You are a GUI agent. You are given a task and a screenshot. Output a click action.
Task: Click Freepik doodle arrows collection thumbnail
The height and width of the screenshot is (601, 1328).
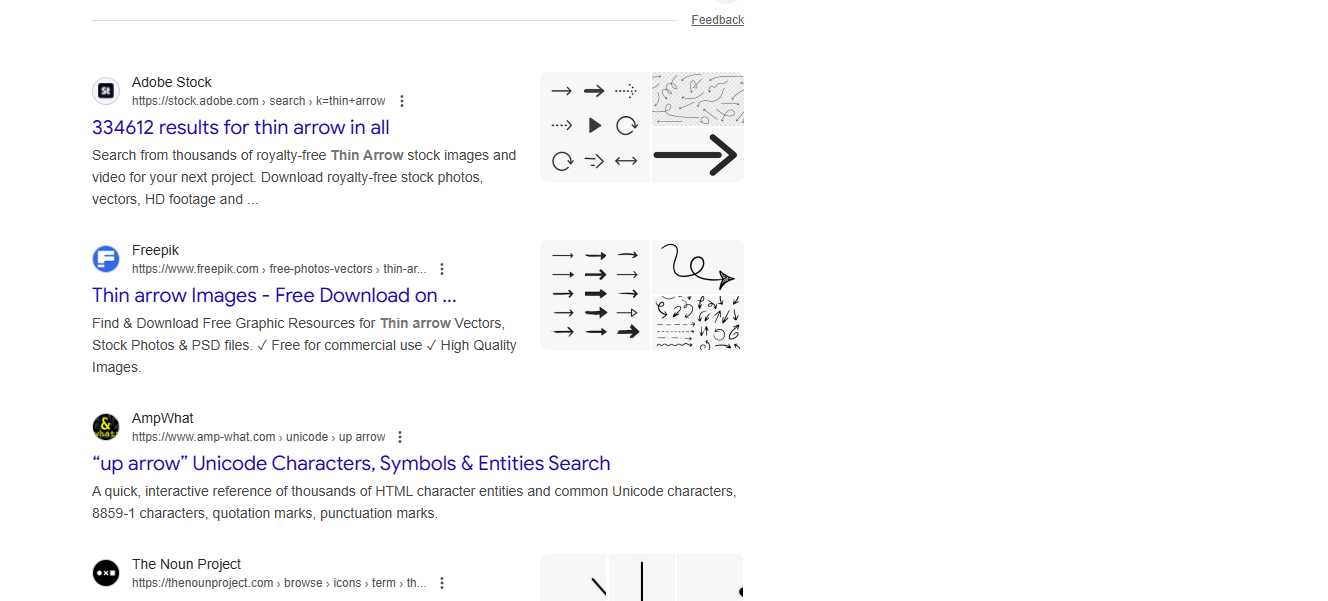[x=697, y=322]
